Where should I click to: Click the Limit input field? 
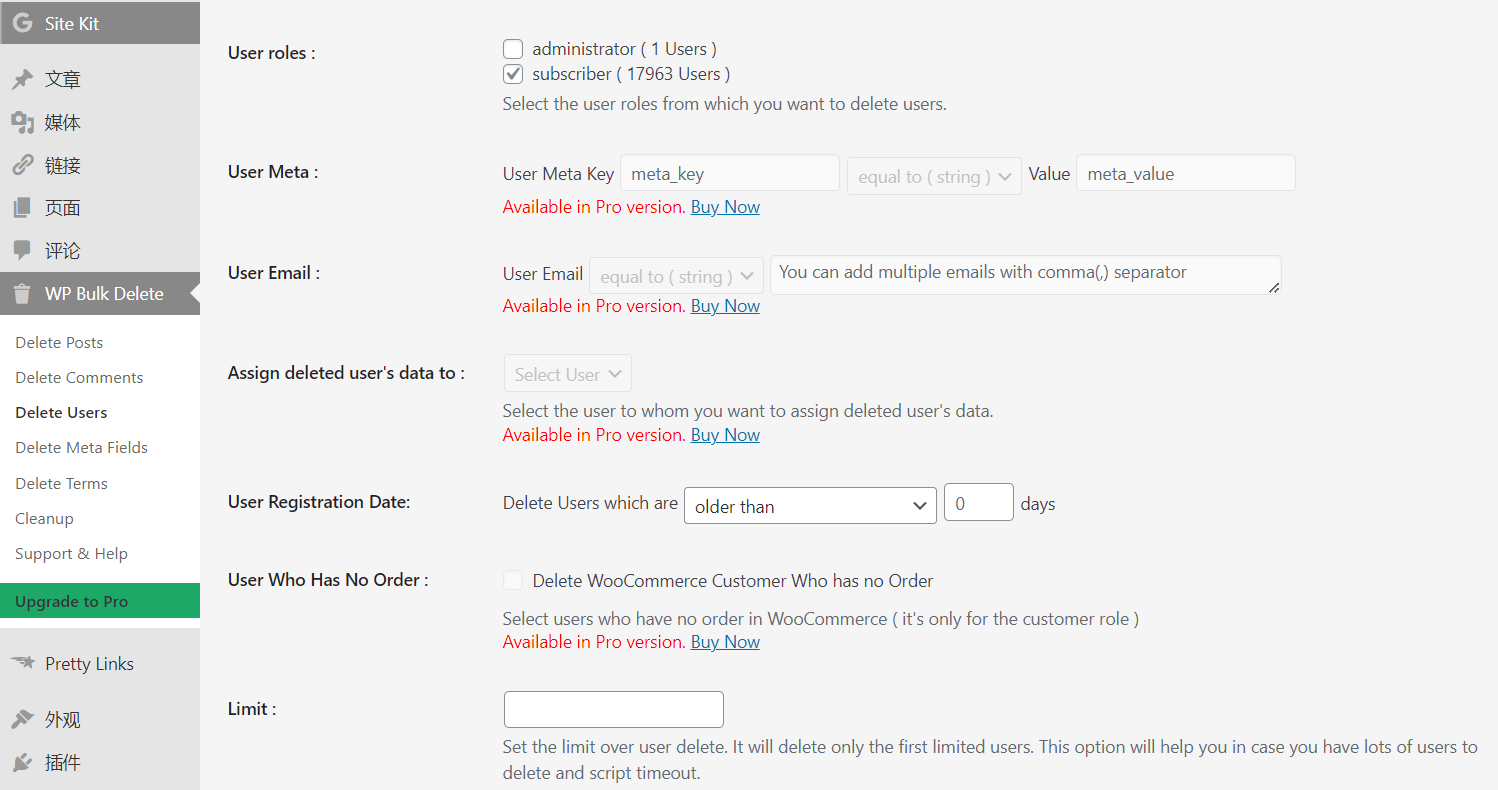(x=614, y=709)
